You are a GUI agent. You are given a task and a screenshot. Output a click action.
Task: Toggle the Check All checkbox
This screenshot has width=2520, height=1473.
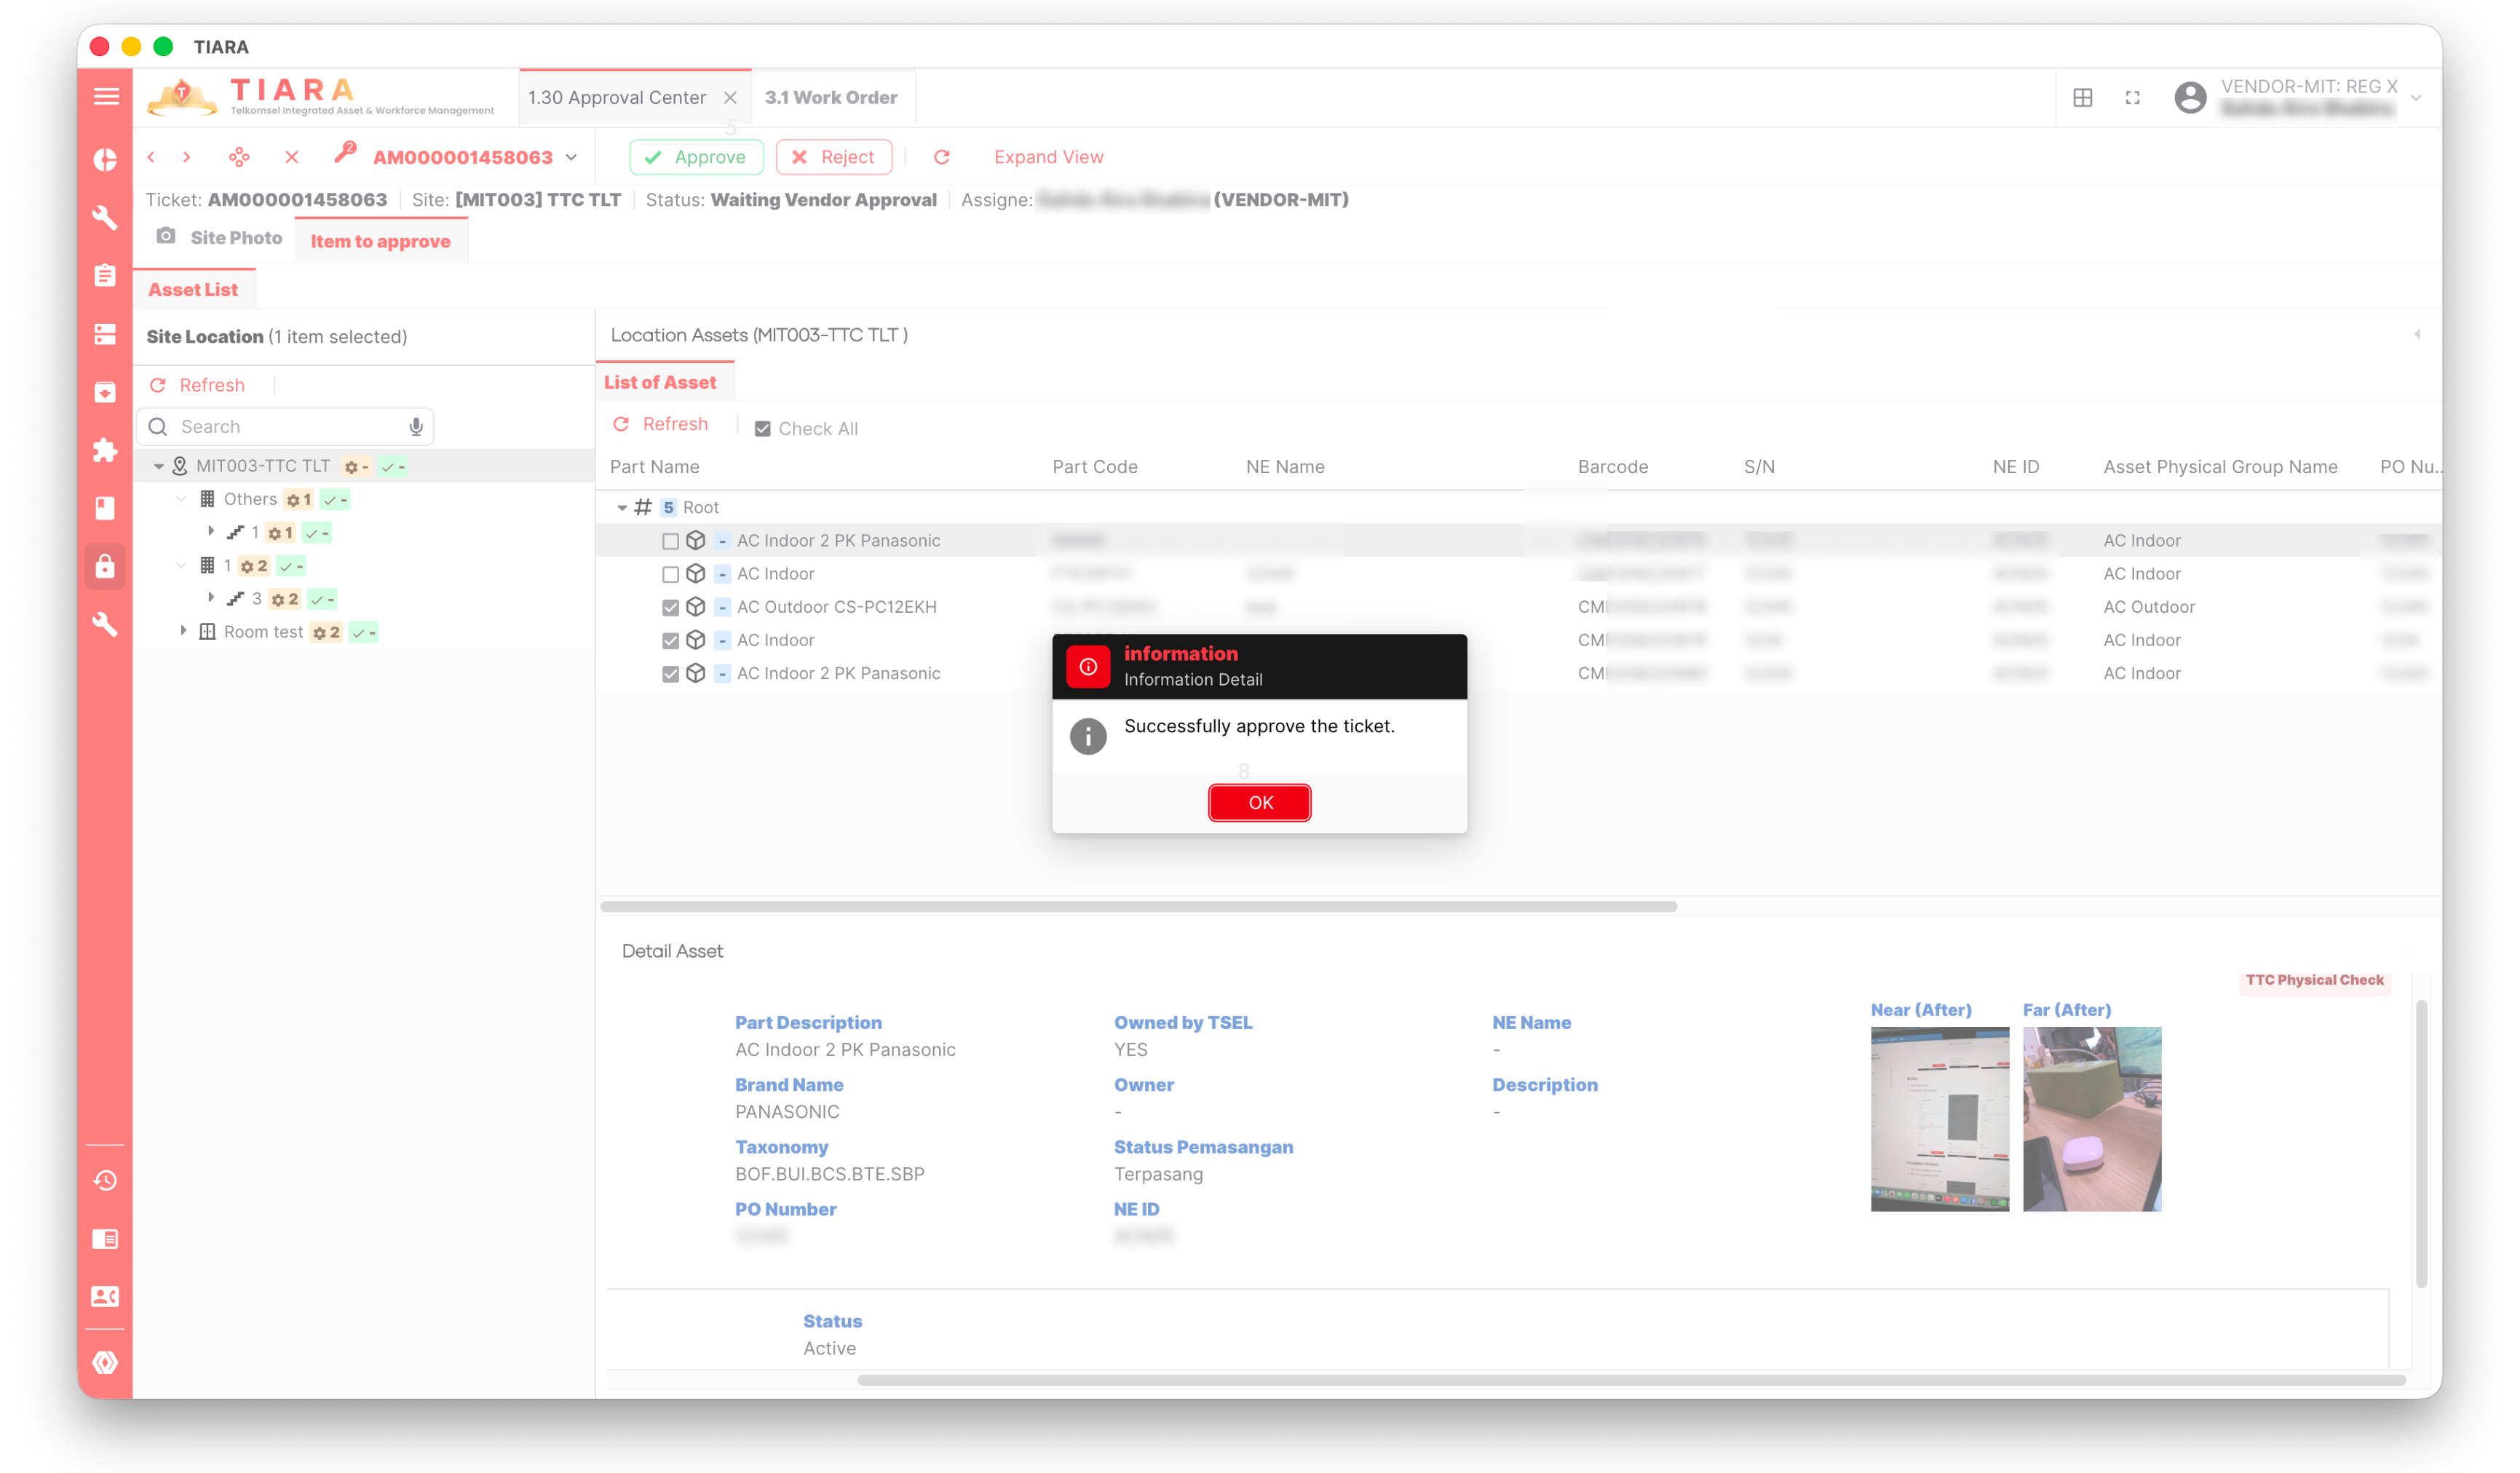762,429
